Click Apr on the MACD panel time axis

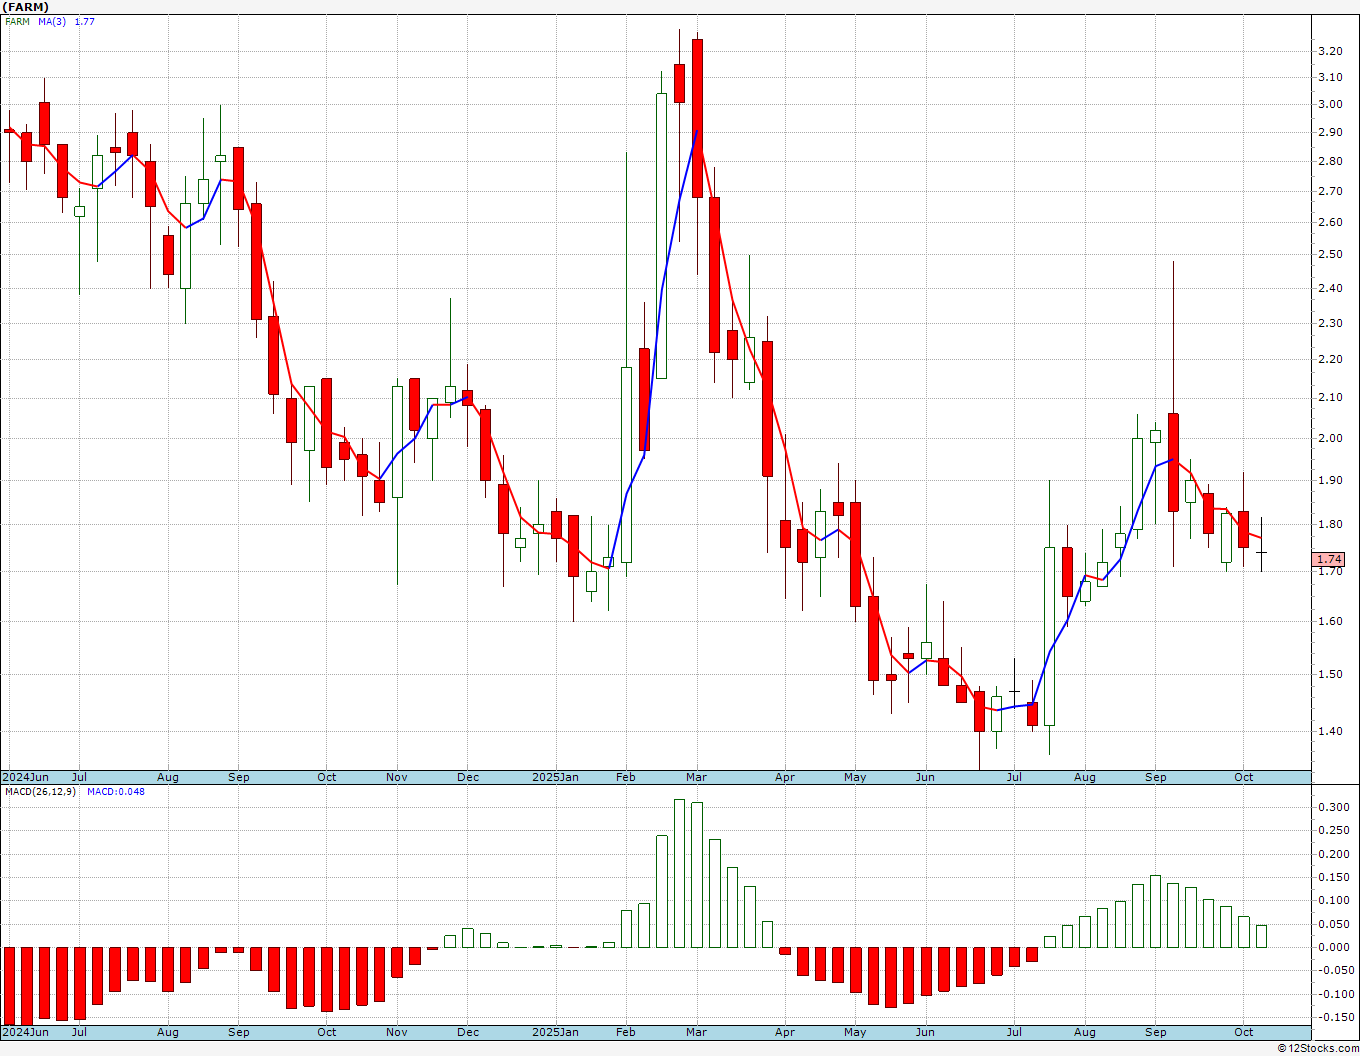785,1032
